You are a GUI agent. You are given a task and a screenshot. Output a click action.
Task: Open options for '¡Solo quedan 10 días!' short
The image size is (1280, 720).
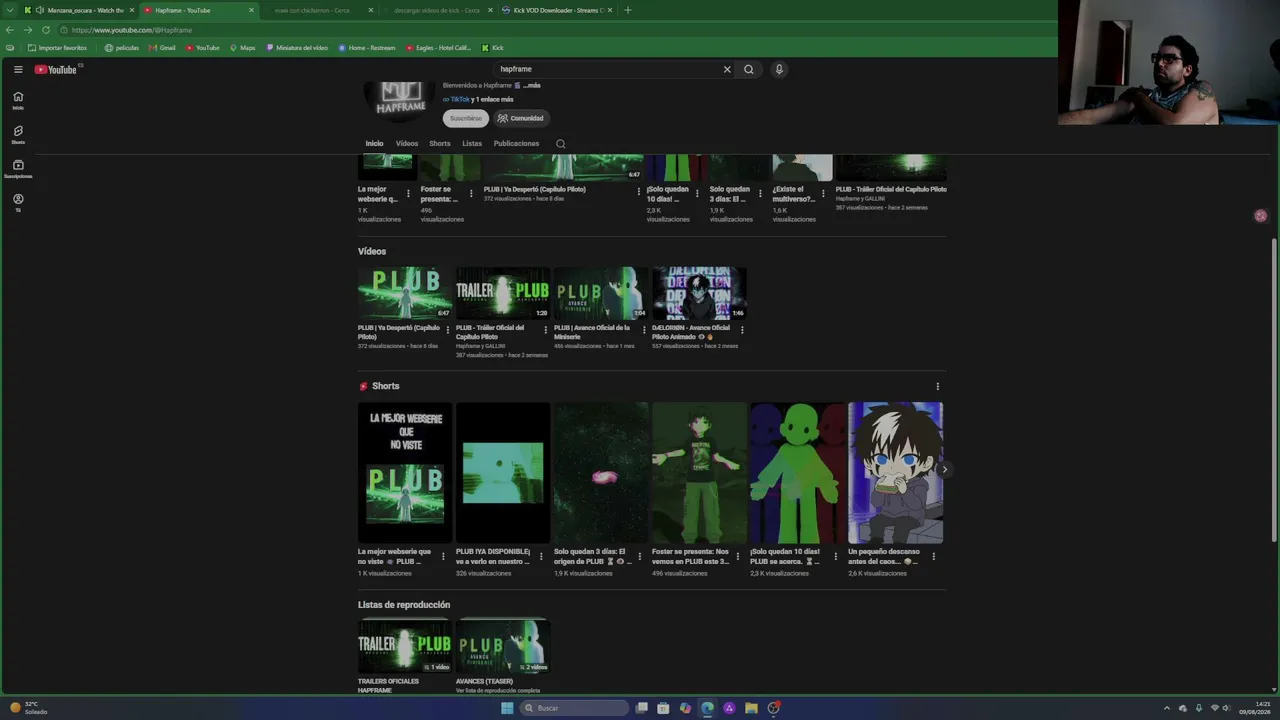coord(835,557)
